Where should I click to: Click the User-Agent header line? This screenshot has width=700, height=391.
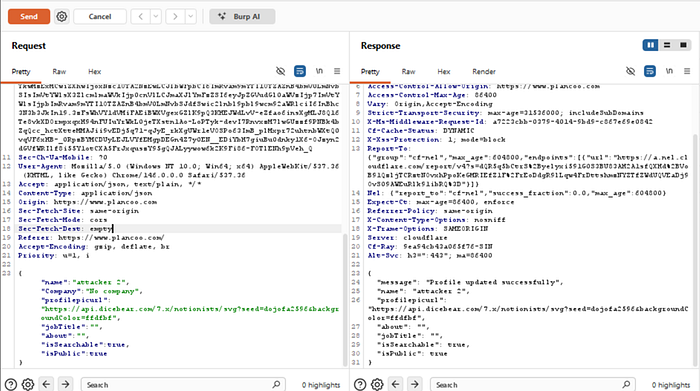coord(179,171)
